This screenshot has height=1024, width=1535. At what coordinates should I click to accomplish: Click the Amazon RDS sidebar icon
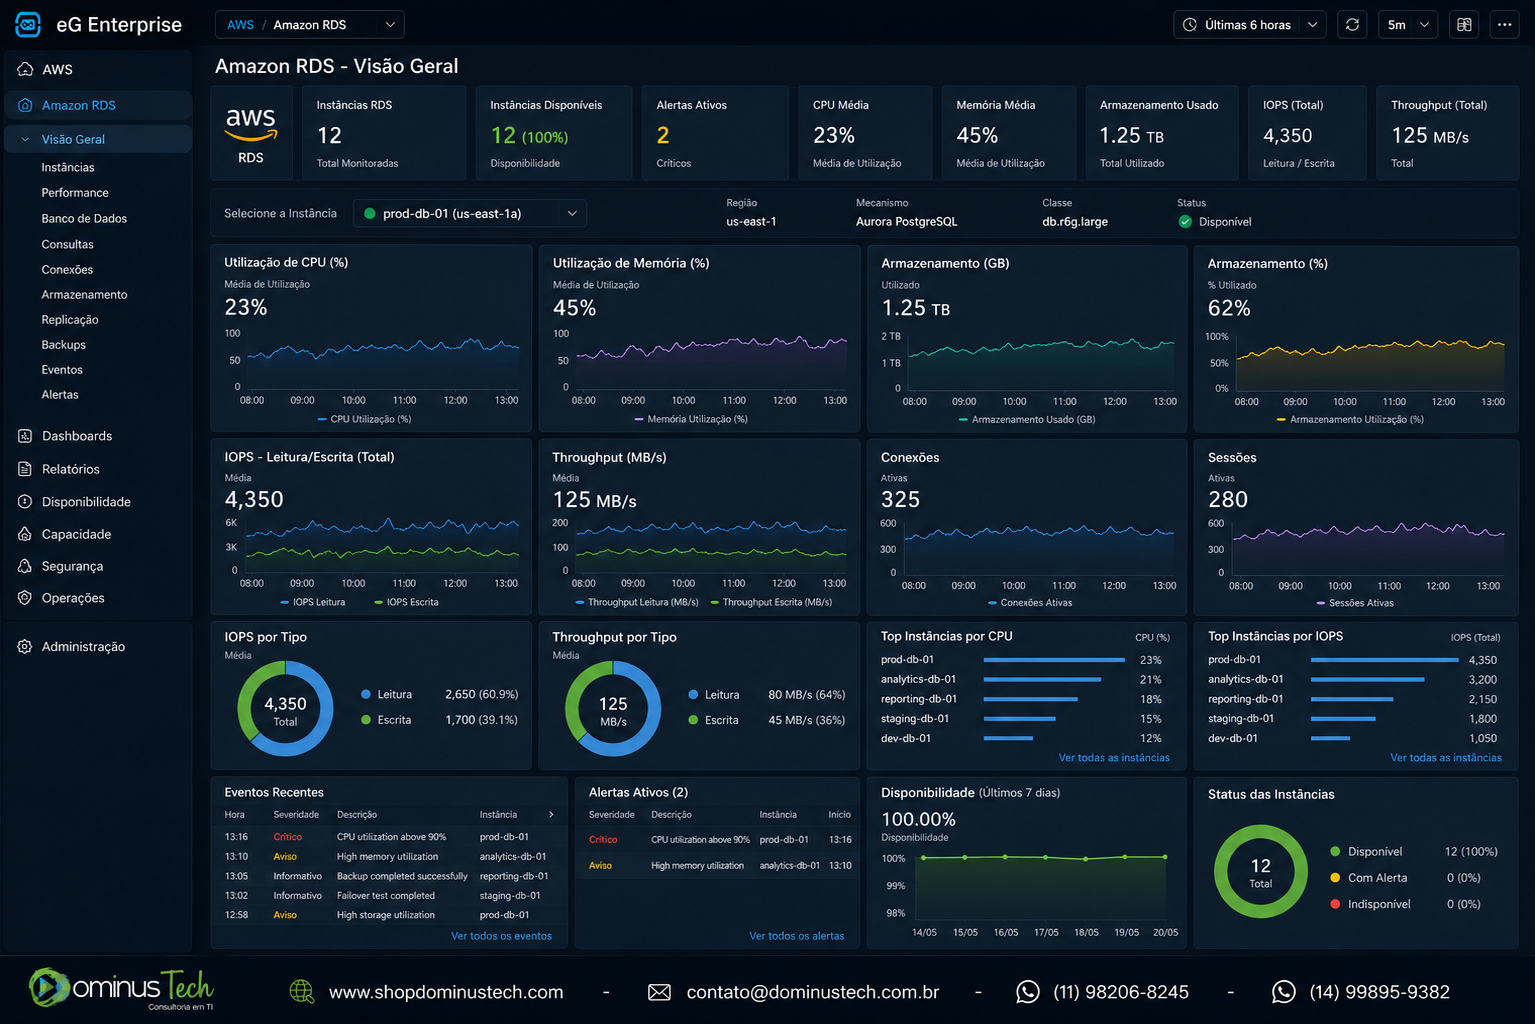tap(25, 105)
